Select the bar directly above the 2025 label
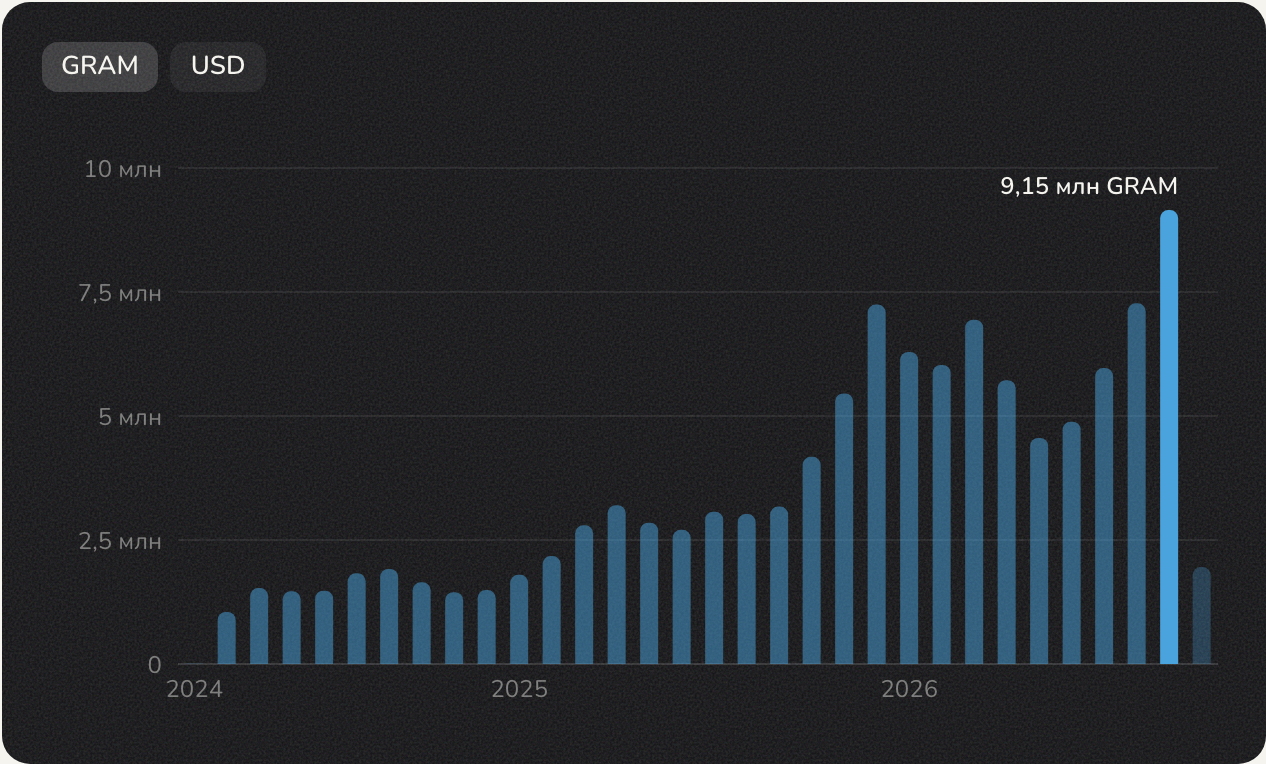The image size is (1266, 764). coord(519,619)
